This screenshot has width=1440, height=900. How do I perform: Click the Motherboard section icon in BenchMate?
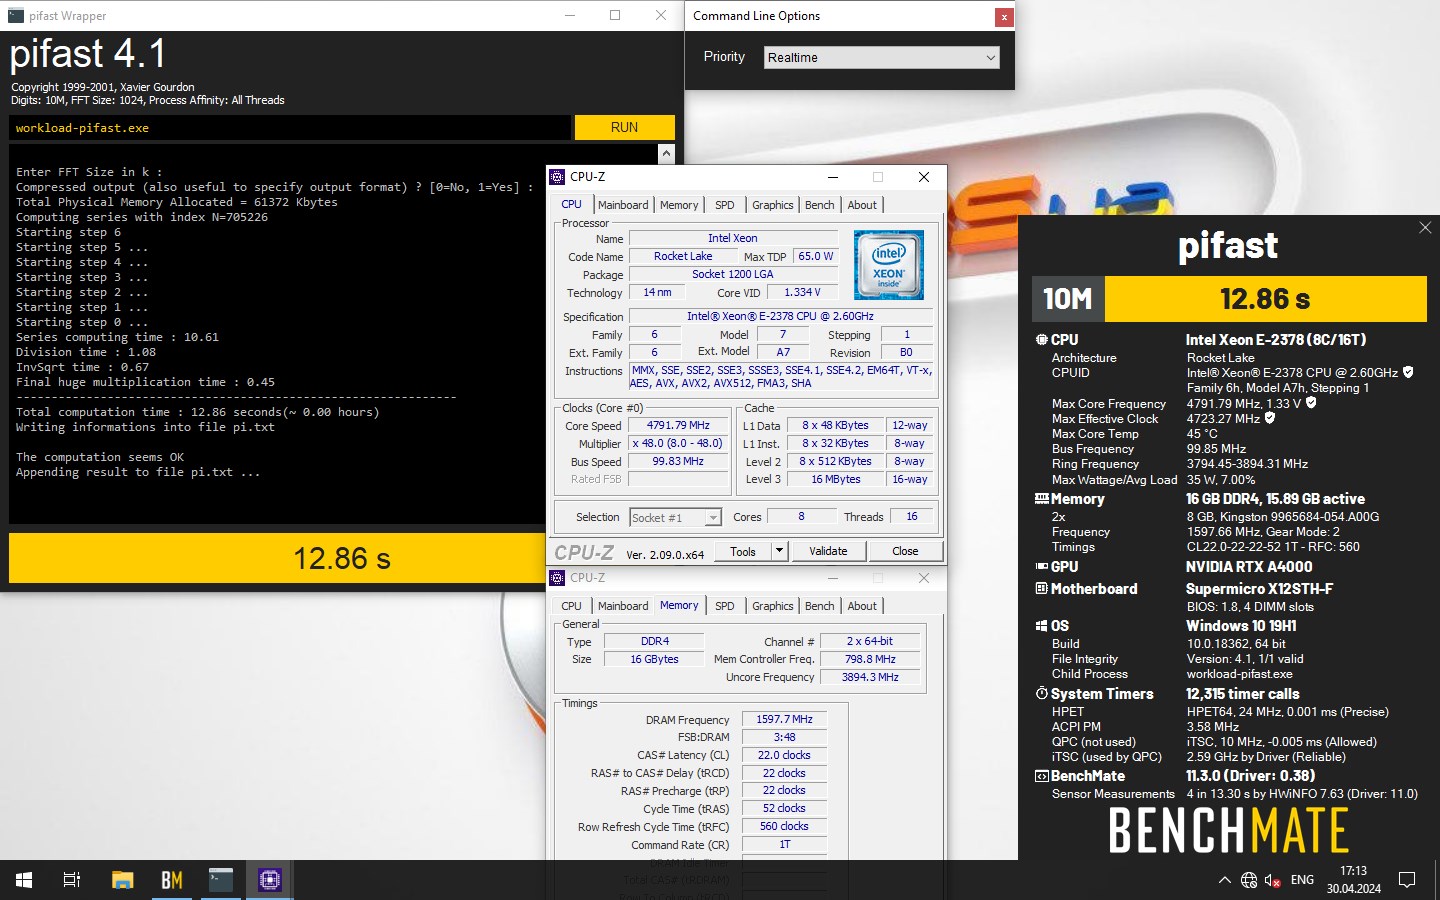(x=1041, y=589)
